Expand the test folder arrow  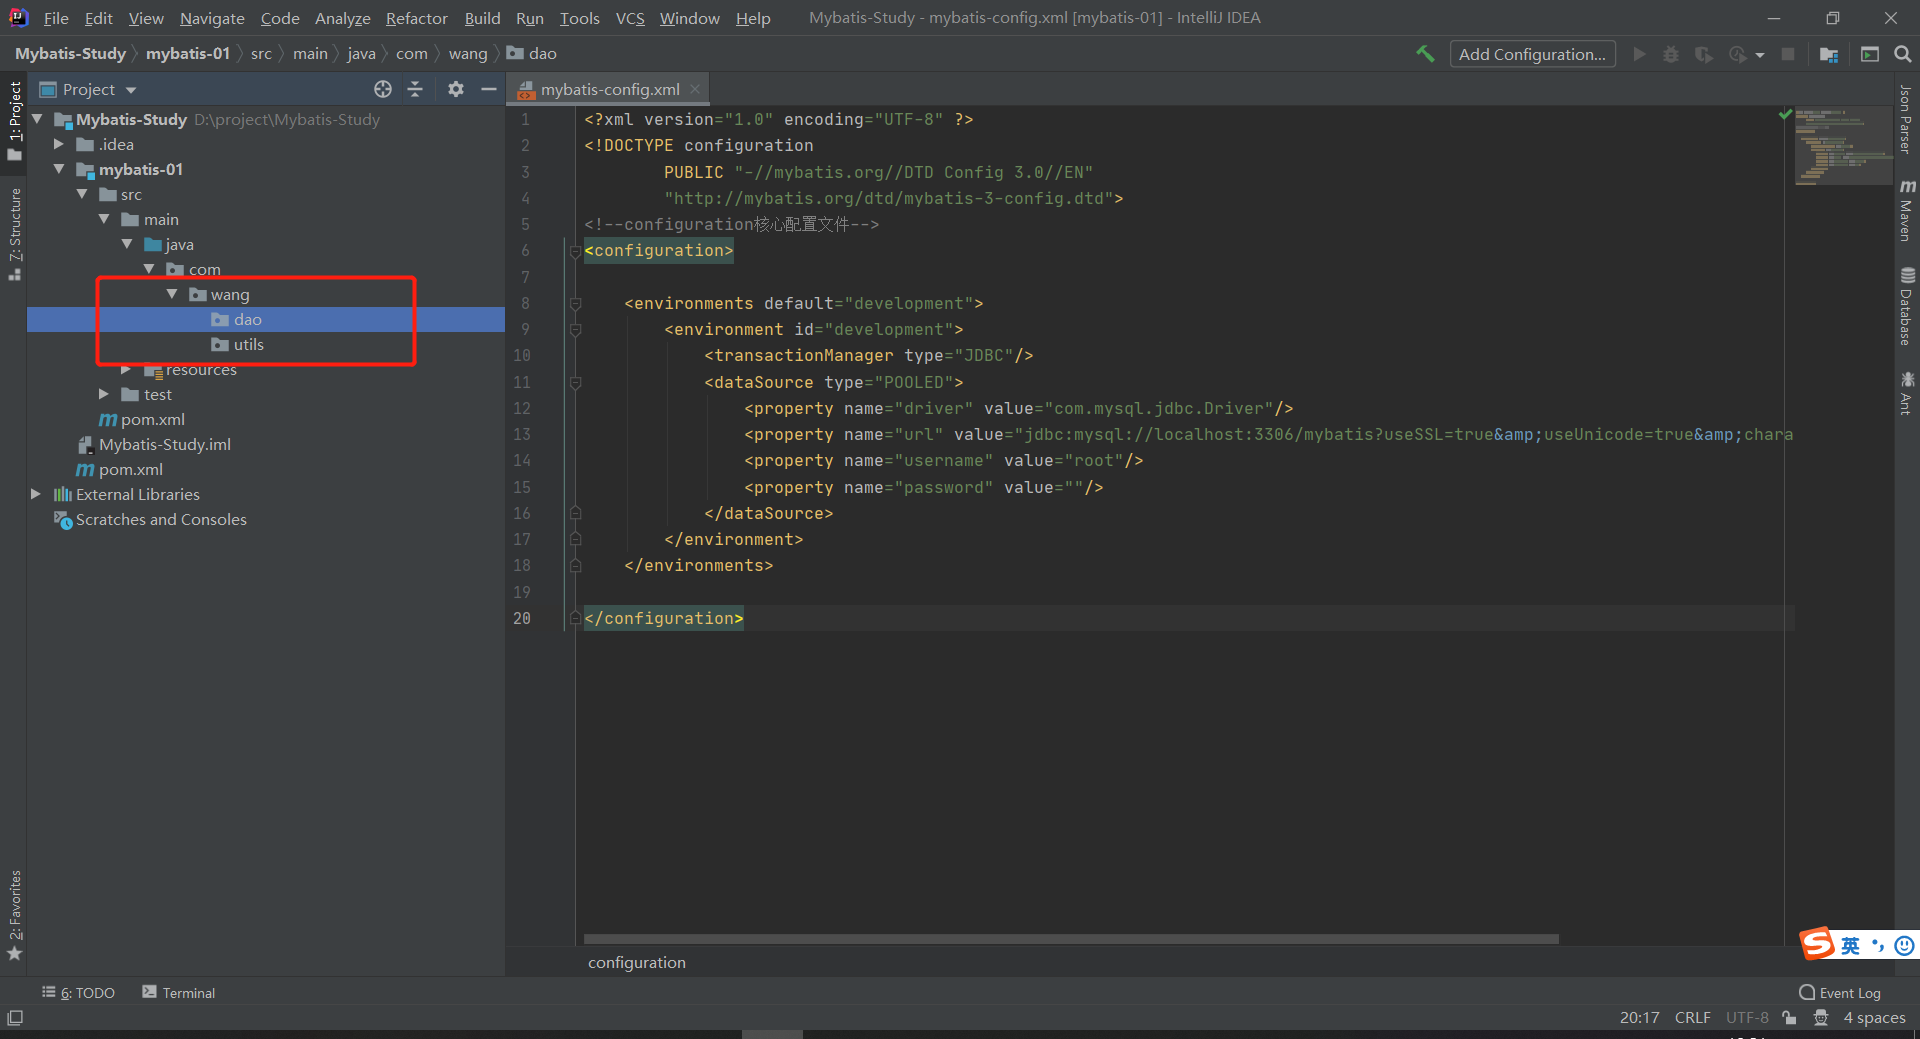pos(104,394)
